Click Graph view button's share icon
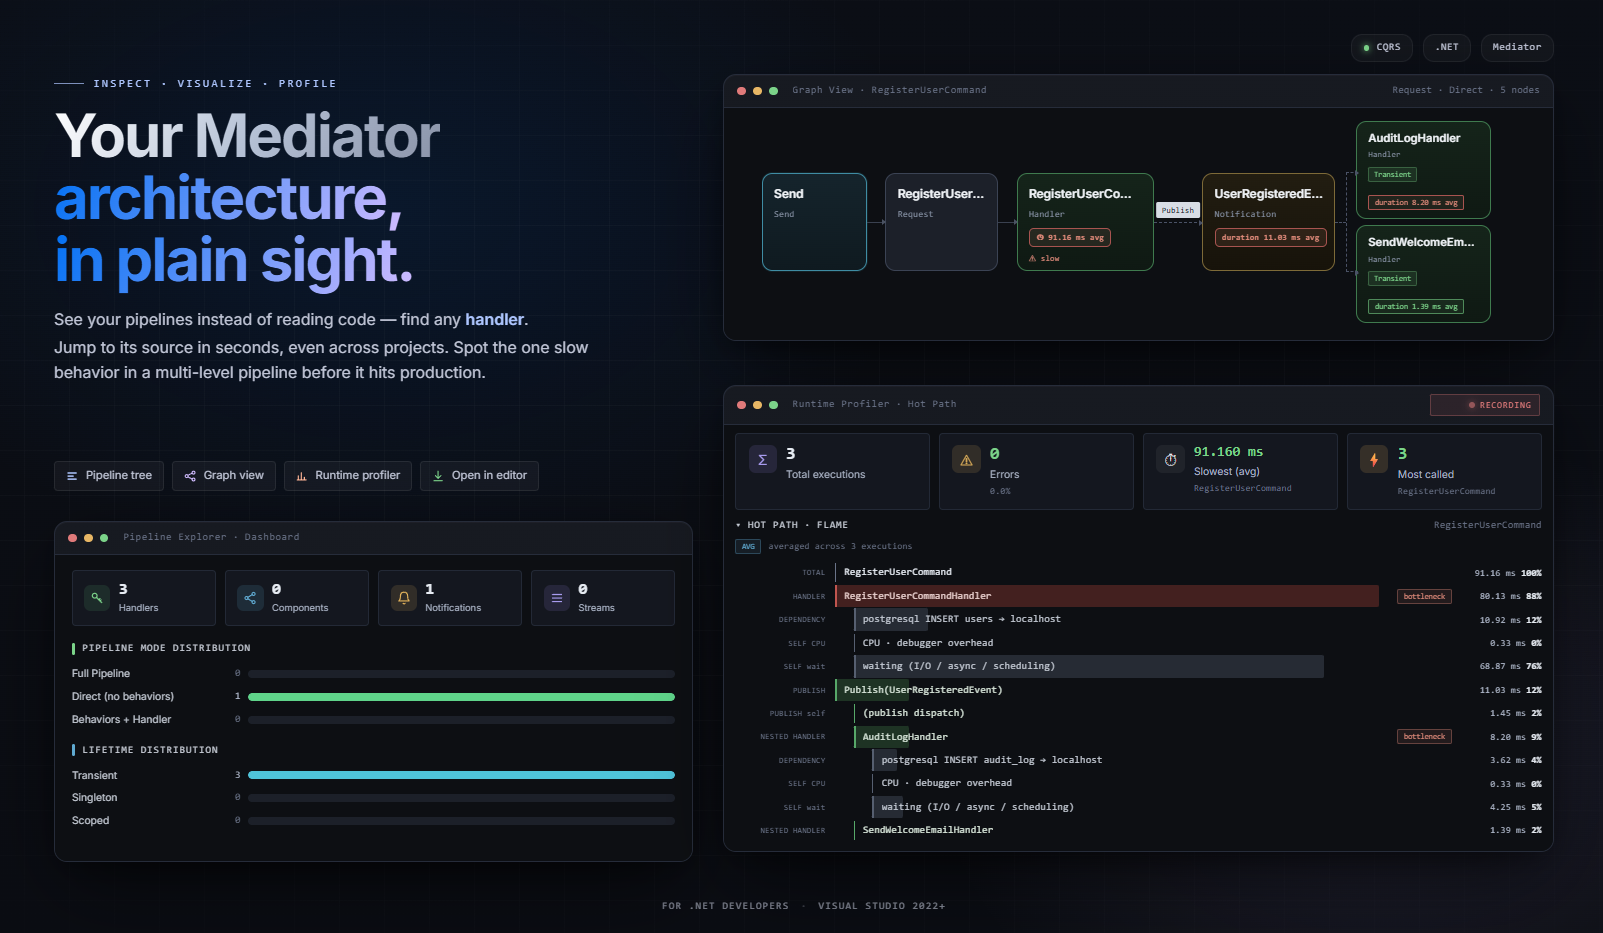The width and height of the screenshot is (1603, 933). 190,476
